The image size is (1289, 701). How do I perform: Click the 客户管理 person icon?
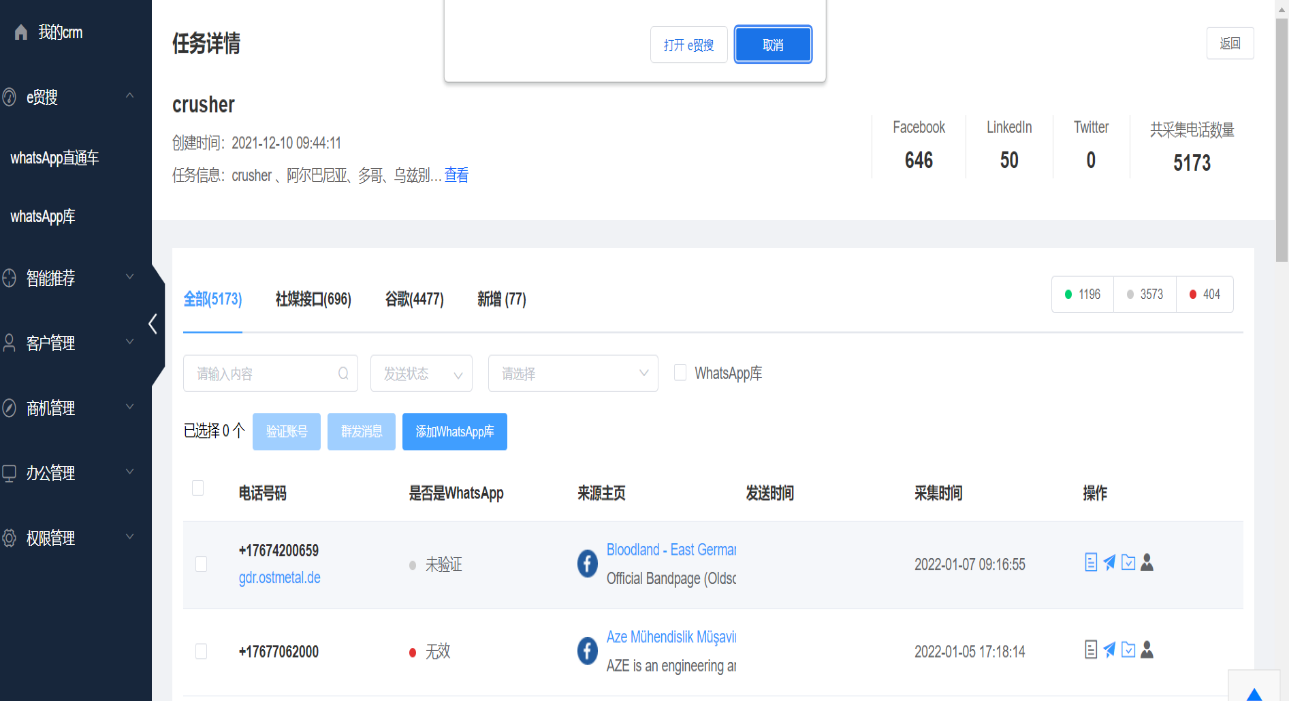point(10,343)
